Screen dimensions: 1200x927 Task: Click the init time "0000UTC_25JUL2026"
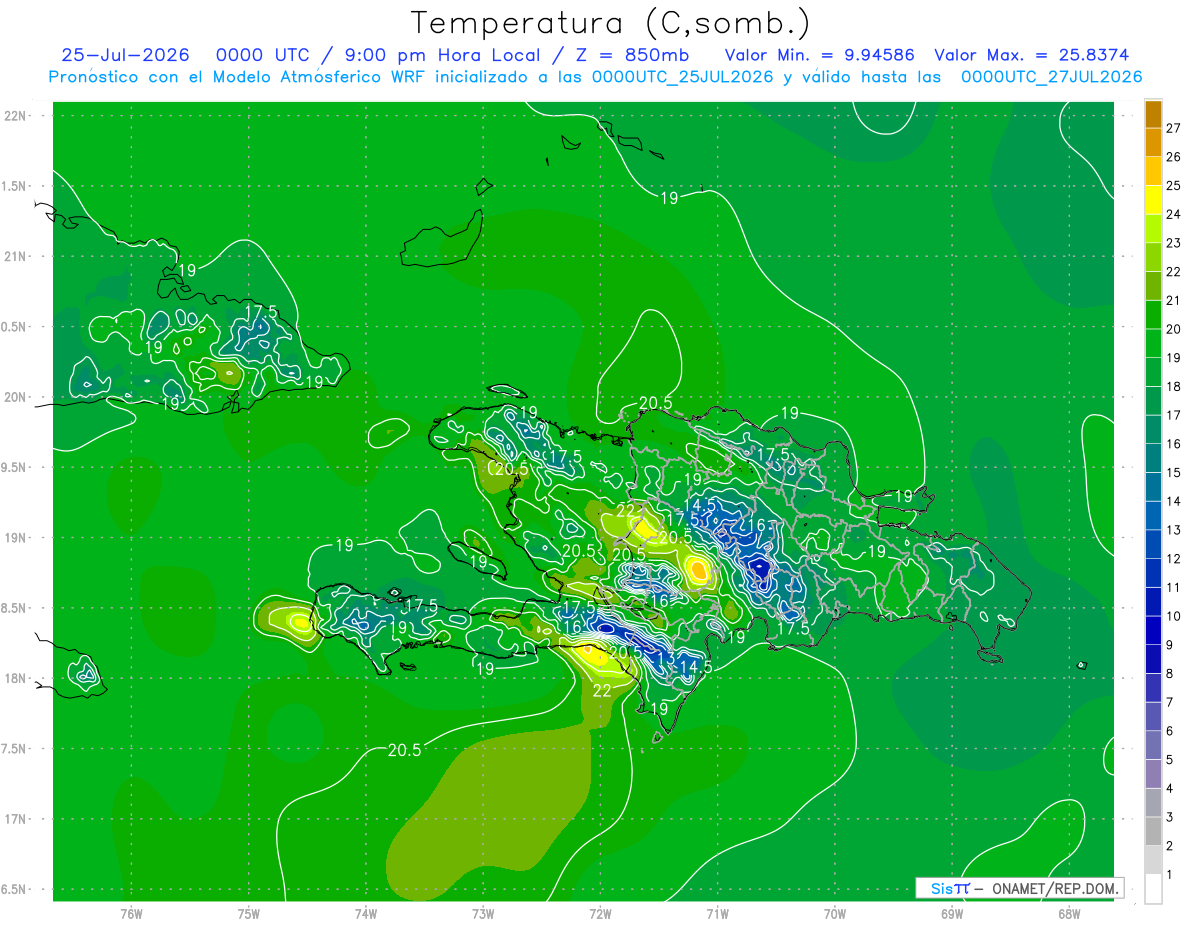tap(682, 77)
